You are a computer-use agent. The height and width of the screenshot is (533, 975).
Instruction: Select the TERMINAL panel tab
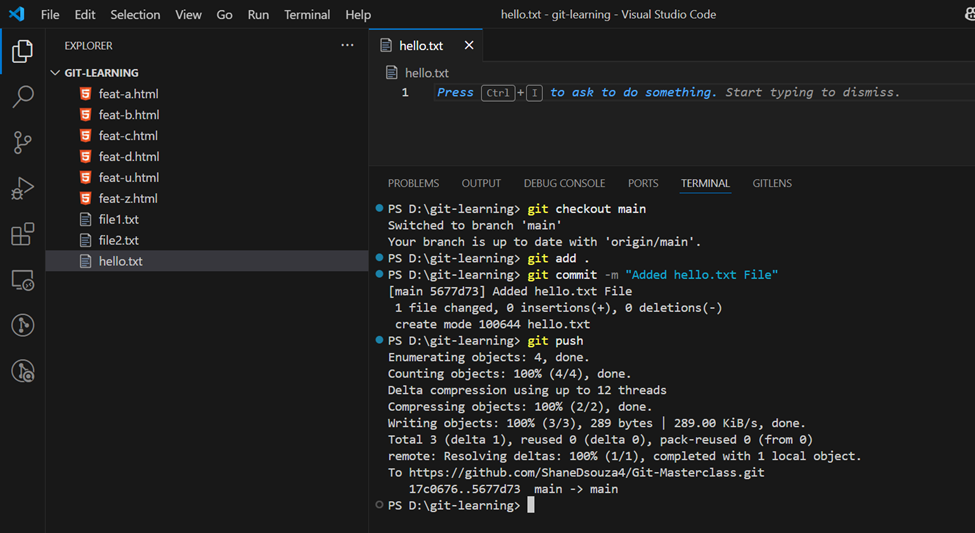pos(705,183)
